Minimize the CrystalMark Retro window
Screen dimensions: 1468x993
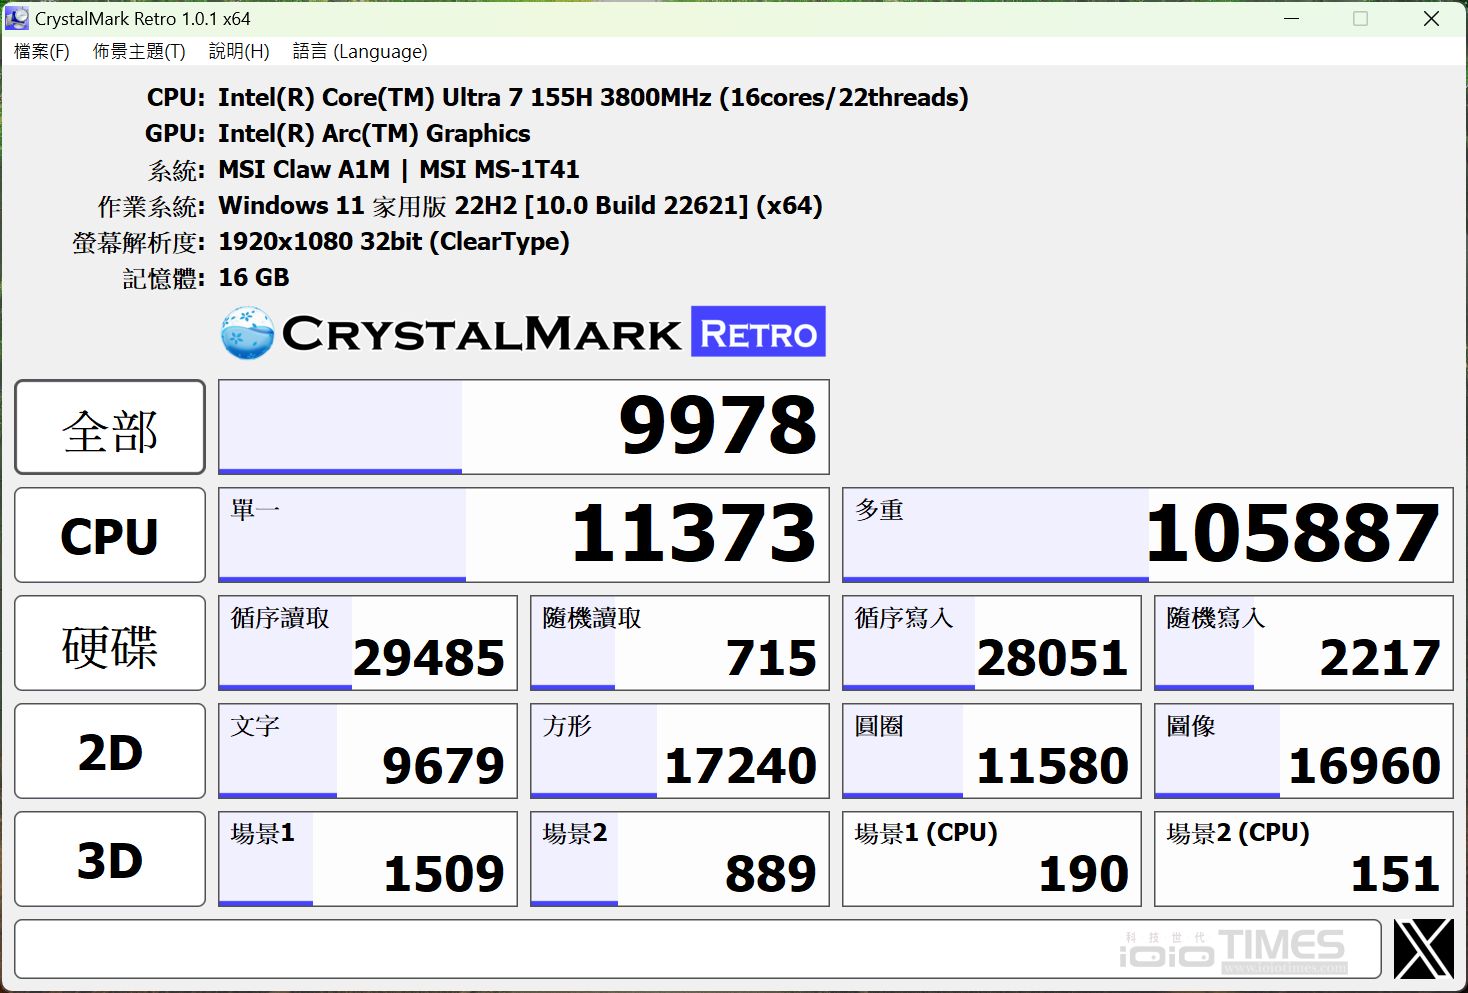point(1291,18)
